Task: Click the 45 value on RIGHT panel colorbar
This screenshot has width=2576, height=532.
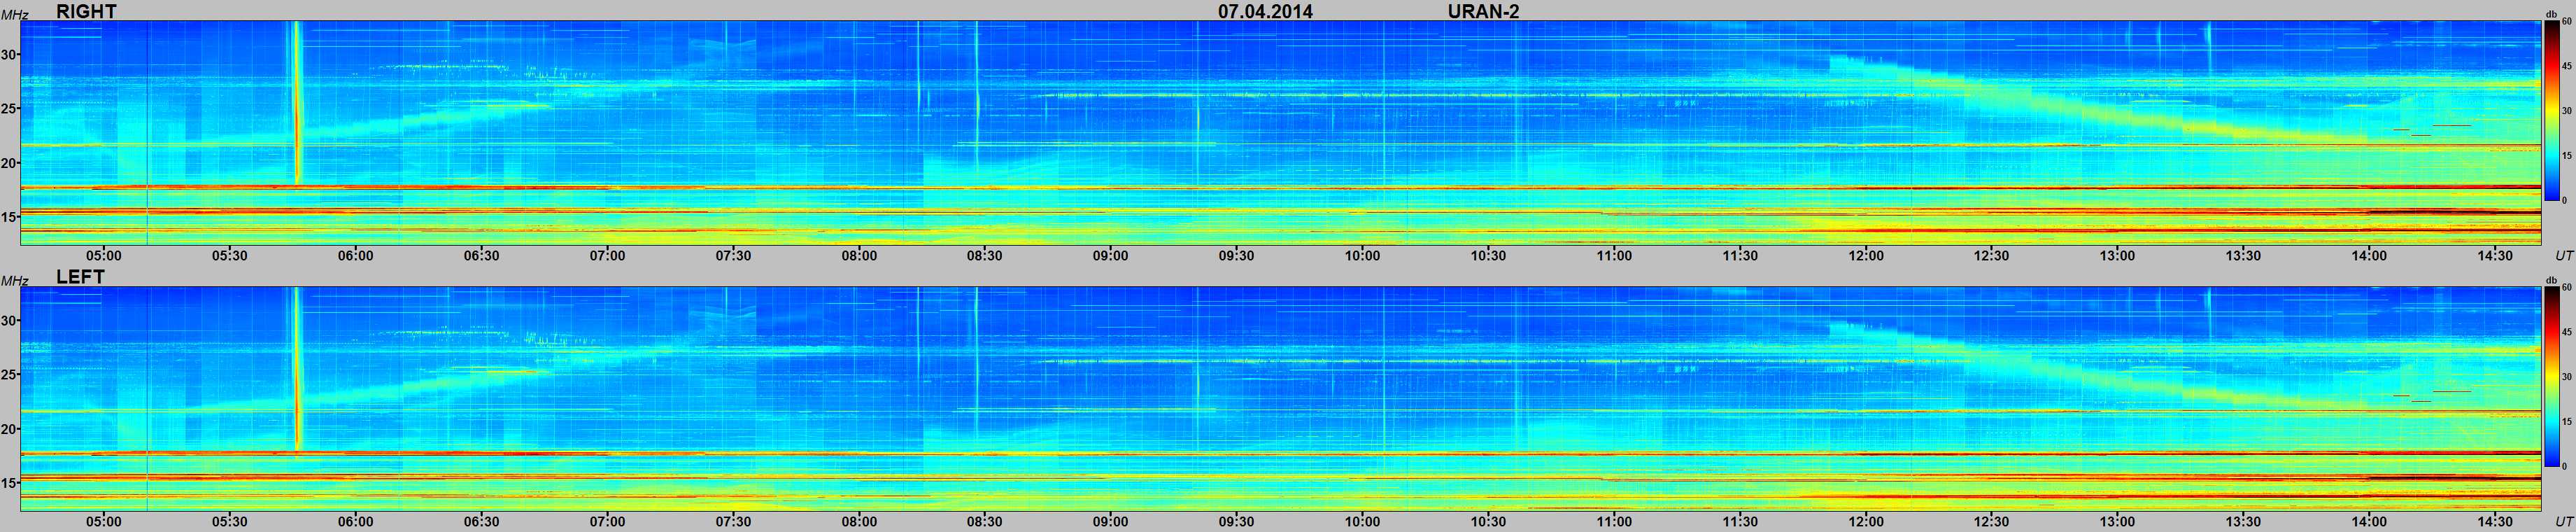Action: [x=2566, y=66]
